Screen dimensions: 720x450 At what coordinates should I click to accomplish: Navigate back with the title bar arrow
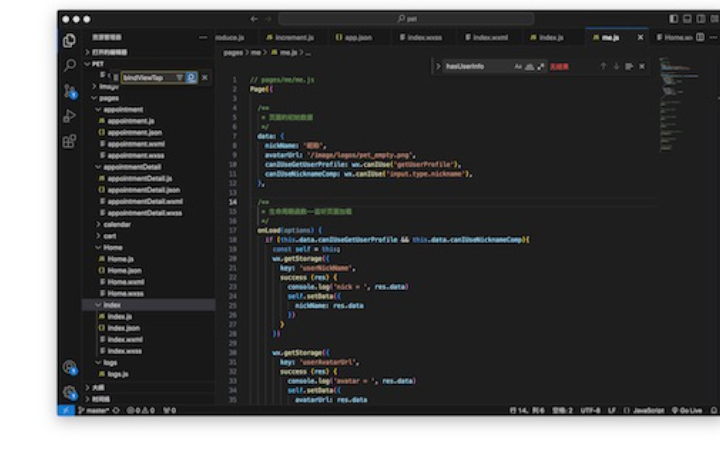point(254,19)
